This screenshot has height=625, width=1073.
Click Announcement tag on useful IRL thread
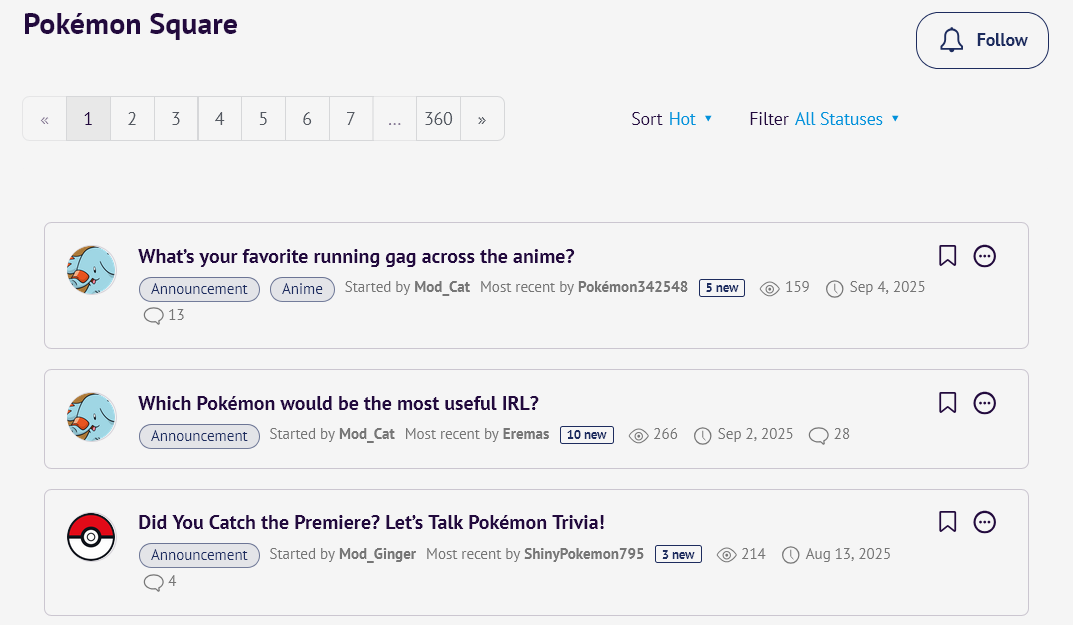199,437
